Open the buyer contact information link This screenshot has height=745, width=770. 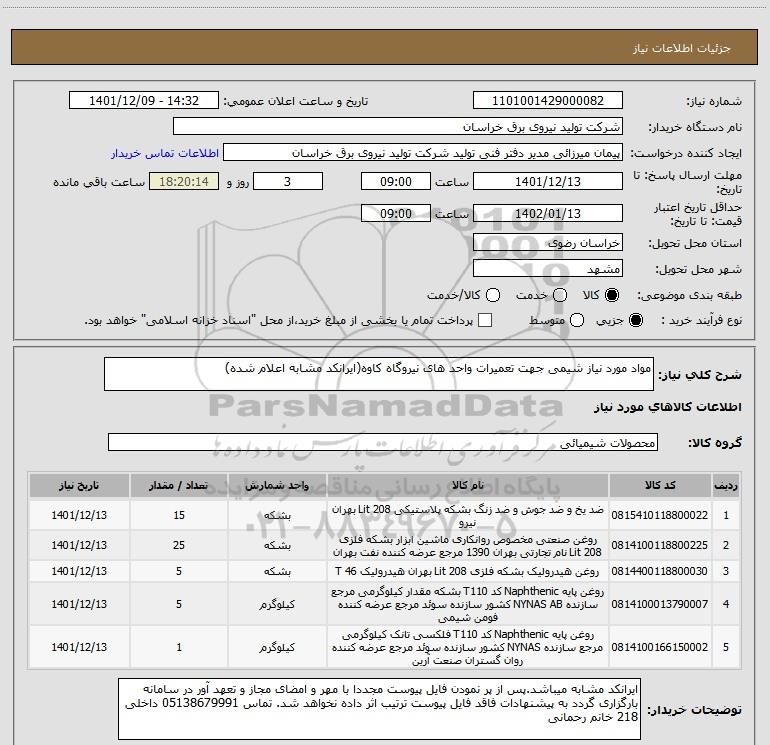165,153
